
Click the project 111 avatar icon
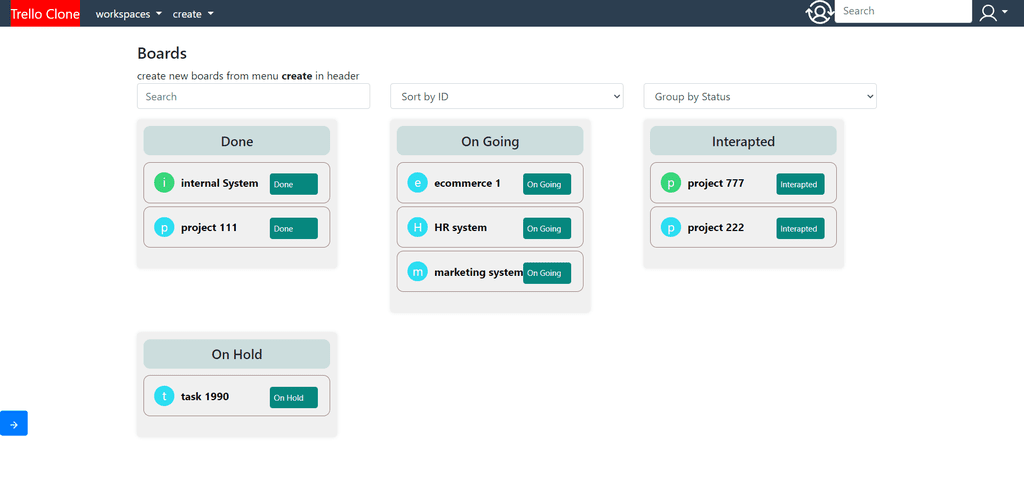tap(164, 227)
